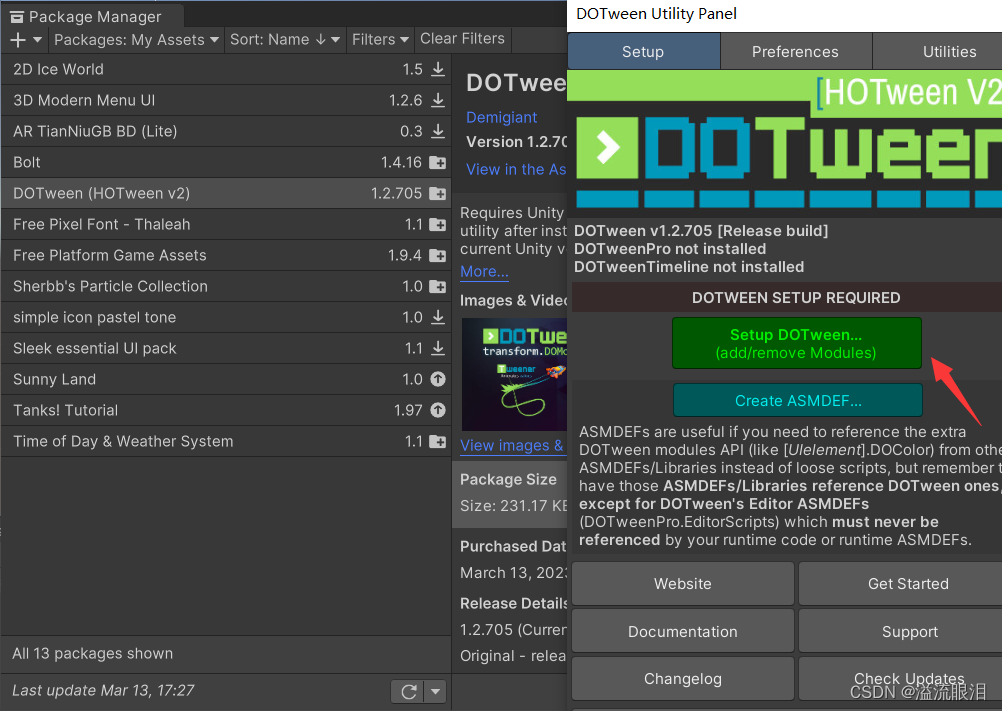Select the DOTween (HOTween v2) package
This screenshot has width=1002, height=711.
pyautogui.click(x=226, y=193)
